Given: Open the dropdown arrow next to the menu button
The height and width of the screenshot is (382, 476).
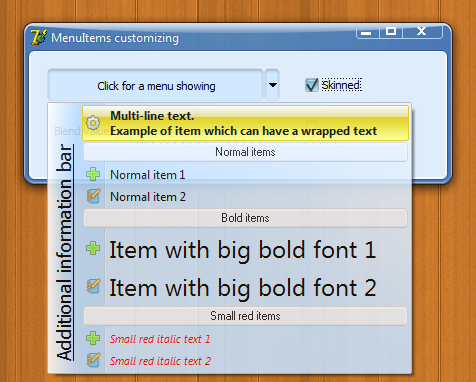Looking at the screenshot, I should coord(272,85).
